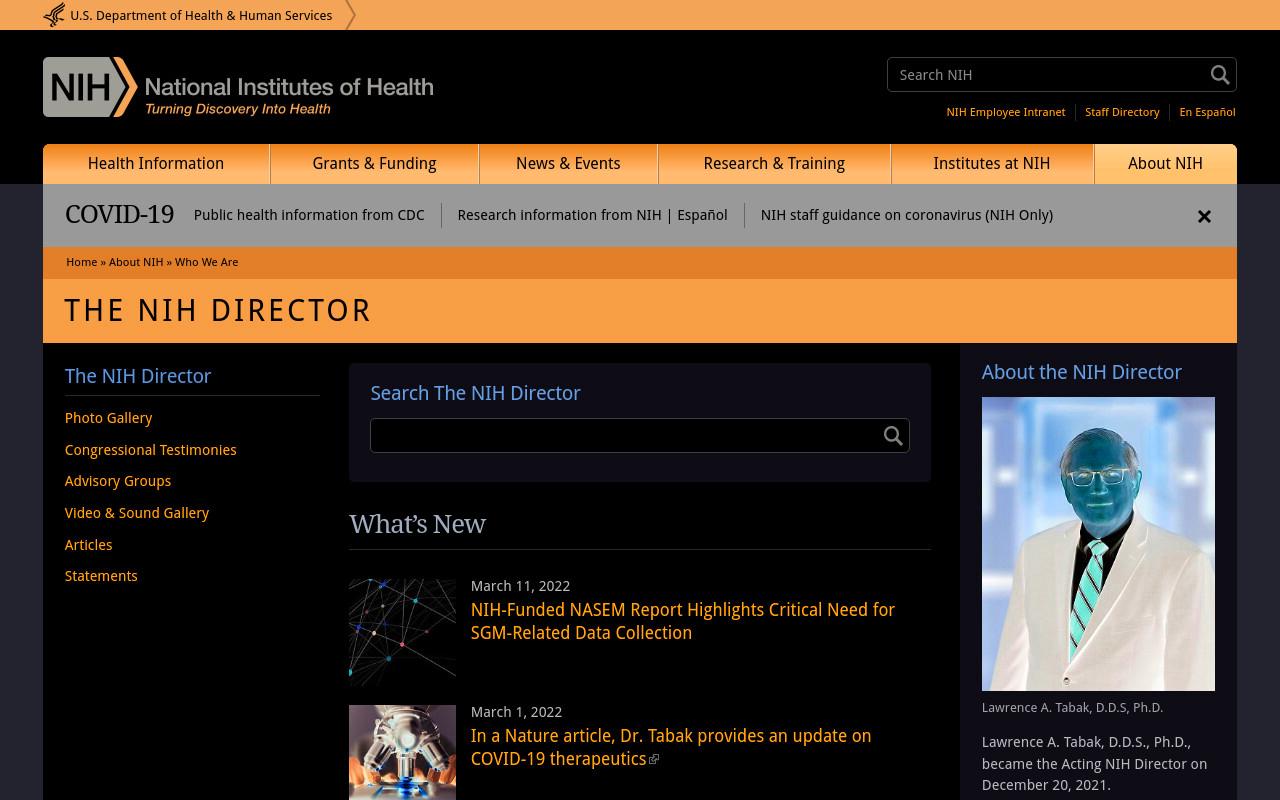This screenshot has width=1280, height=800.
Task: Open Video & Sound Gallery in sidebar
Action: pyautogui.click(x=137, y=513)
